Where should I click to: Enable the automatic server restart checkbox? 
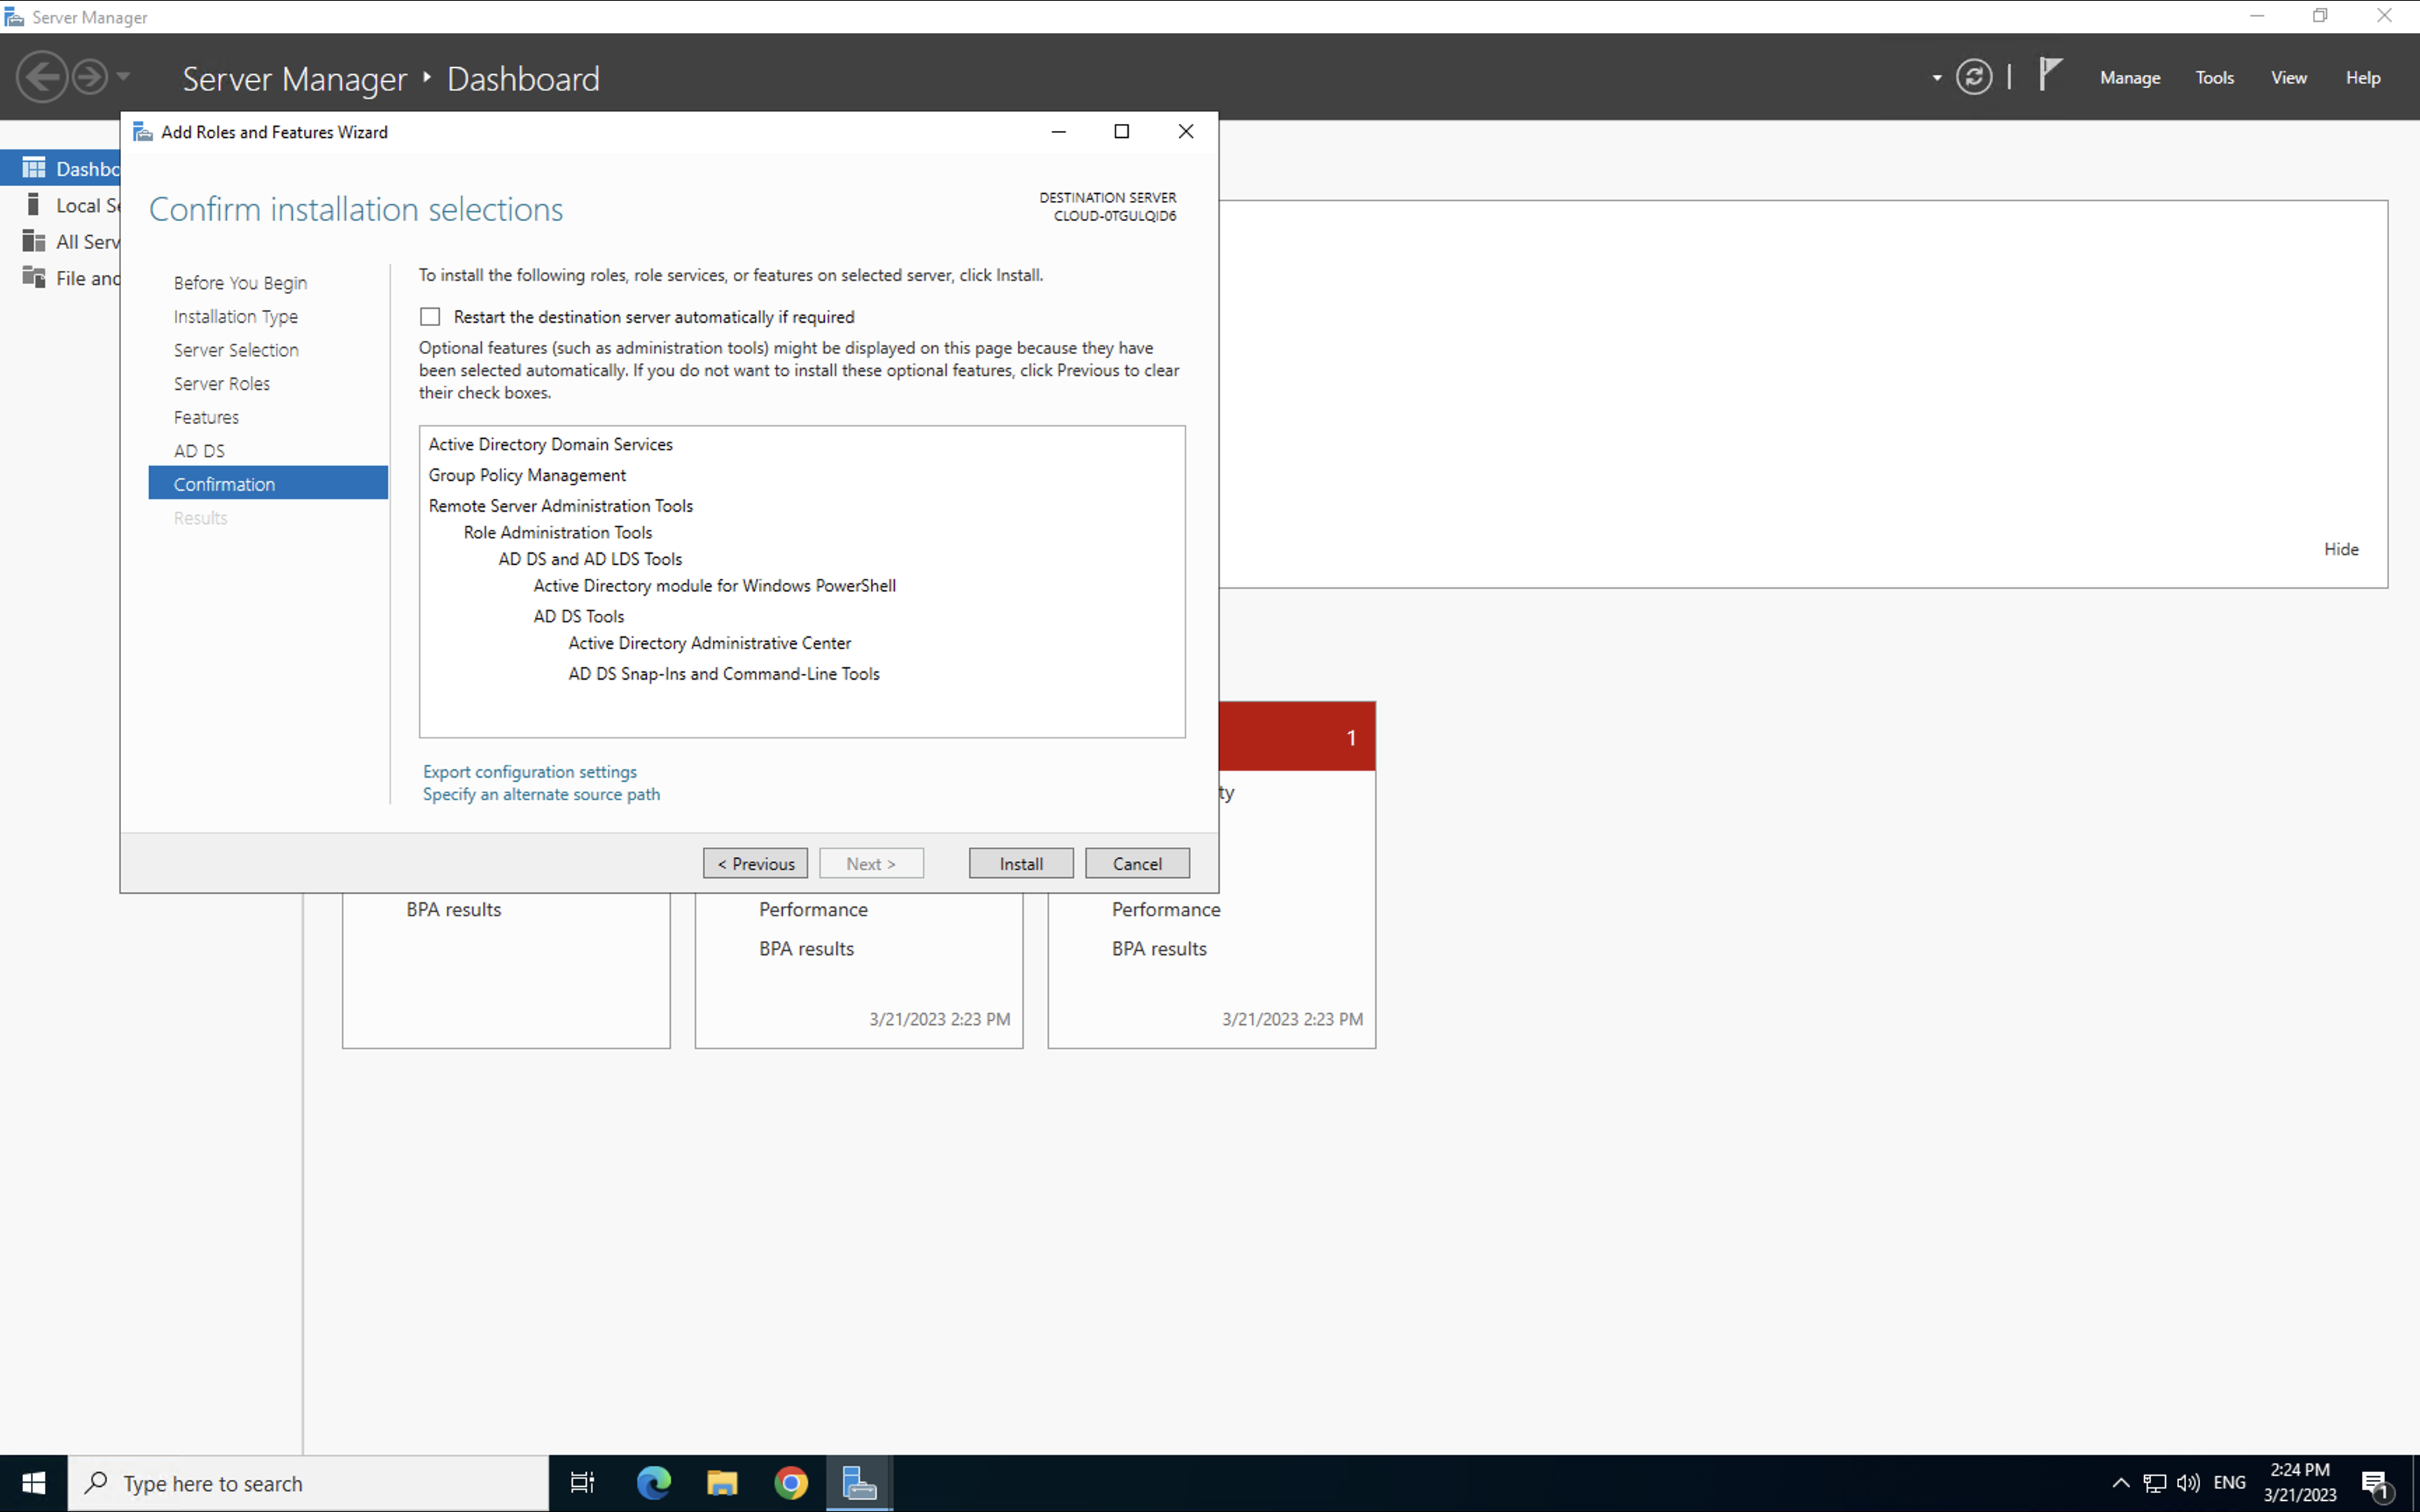430,317
